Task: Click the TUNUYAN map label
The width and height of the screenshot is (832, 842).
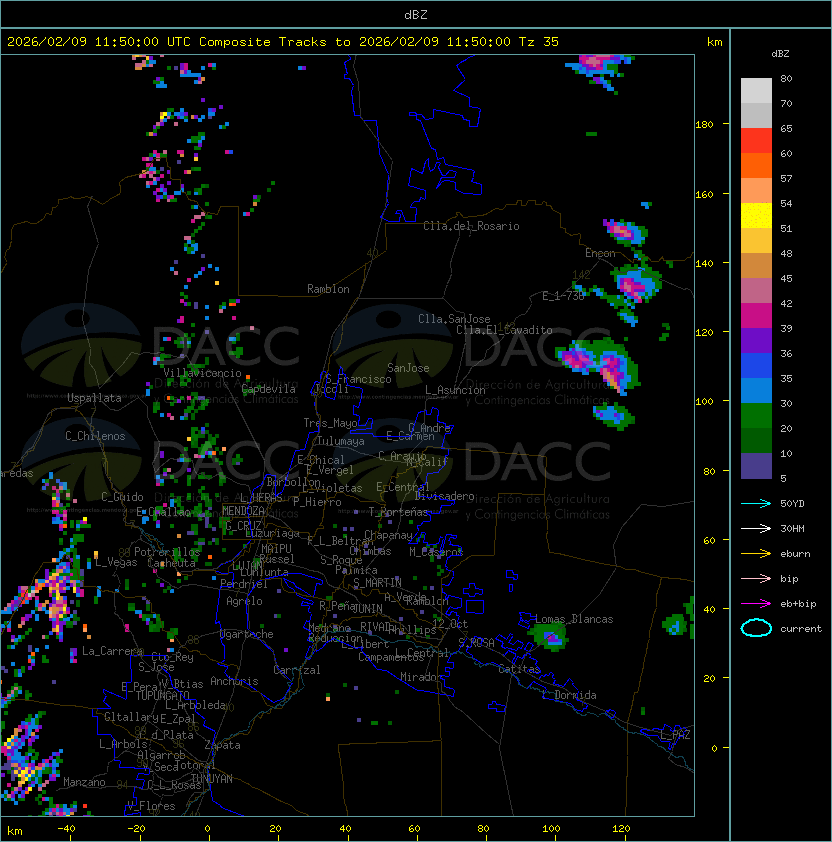Action: (212, 779)
